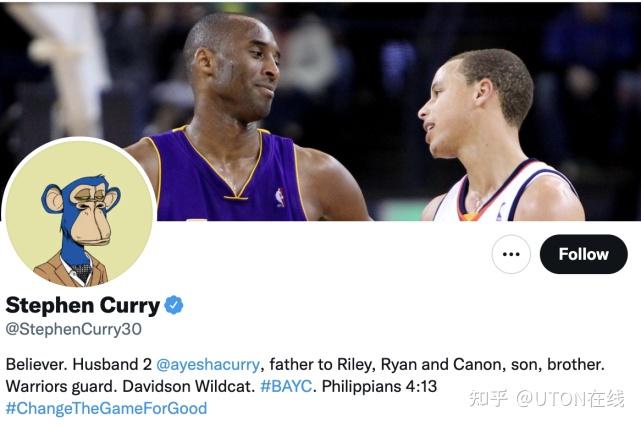Screen dimensions: 641x426
Task: Select the @StephenCurry30 handle text
Action: coord(74,329)
